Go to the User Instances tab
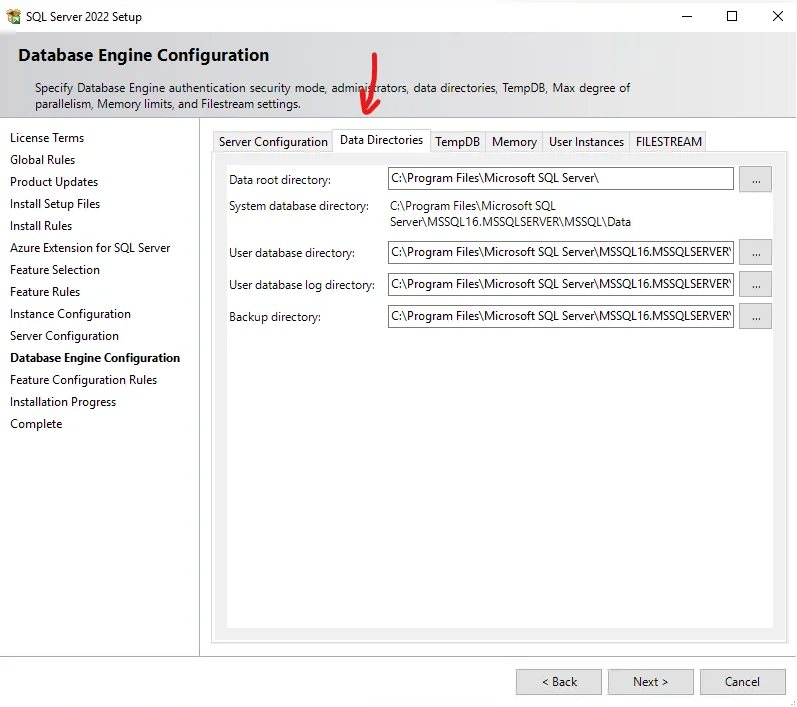This screenshot has height=707, width=797. coord(586,142)
